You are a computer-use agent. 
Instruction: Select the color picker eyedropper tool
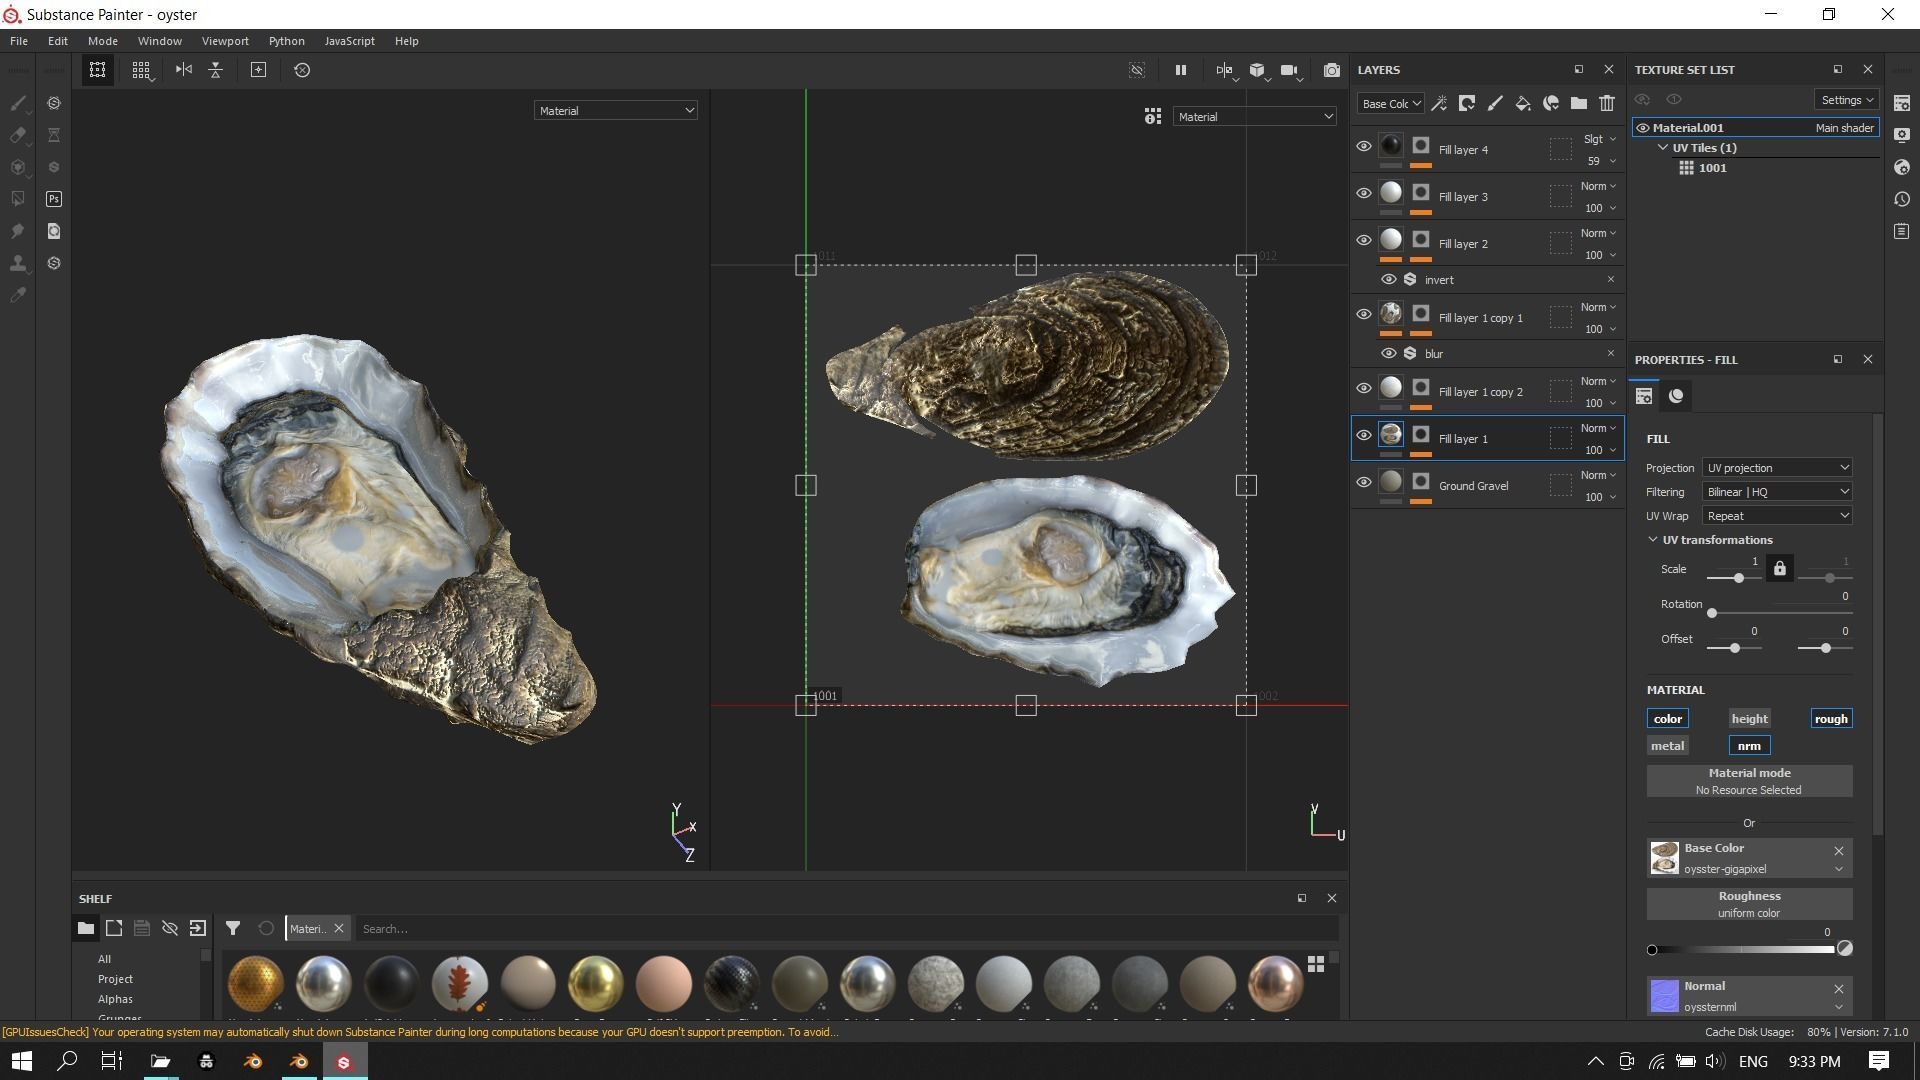click(18, 295)
